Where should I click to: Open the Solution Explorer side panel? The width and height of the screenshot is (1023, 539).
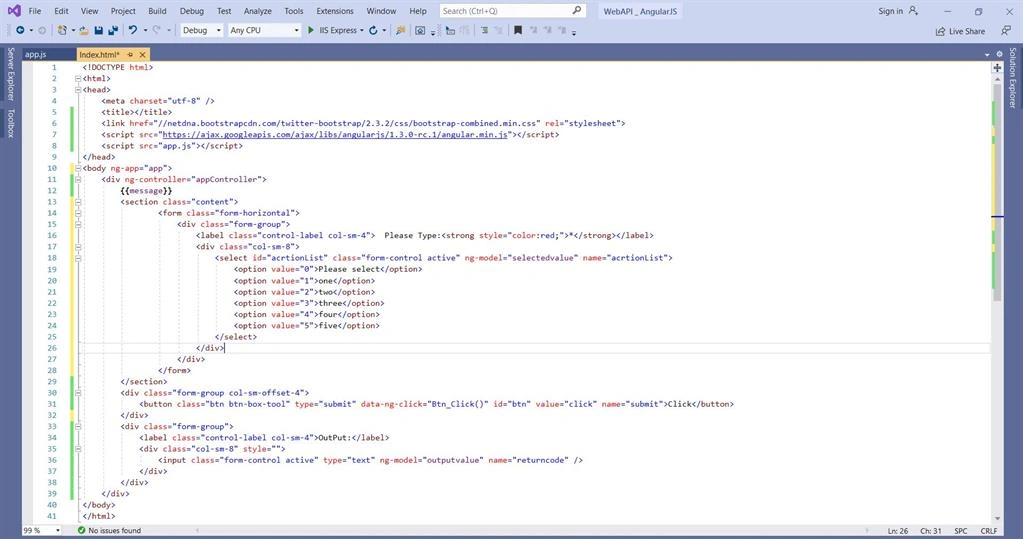tap(1013, 78)
